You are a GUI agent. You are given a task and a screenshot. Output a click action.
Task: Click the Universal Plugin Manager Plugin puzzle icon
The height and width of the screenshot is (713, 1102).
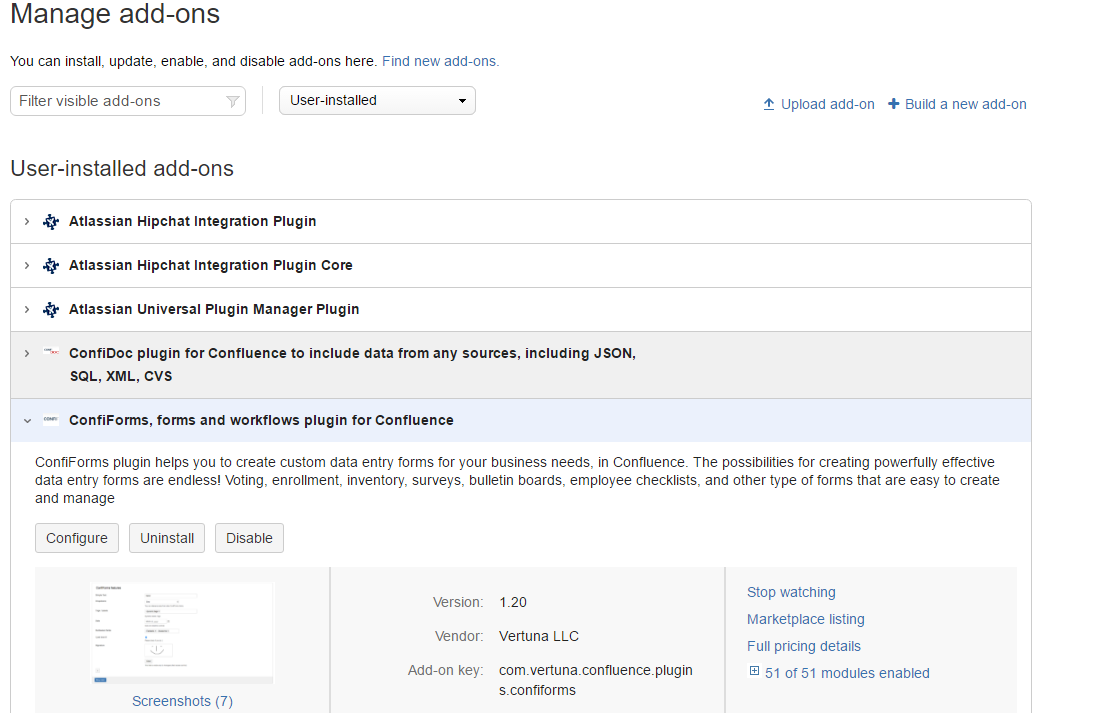tap(51, 310)
